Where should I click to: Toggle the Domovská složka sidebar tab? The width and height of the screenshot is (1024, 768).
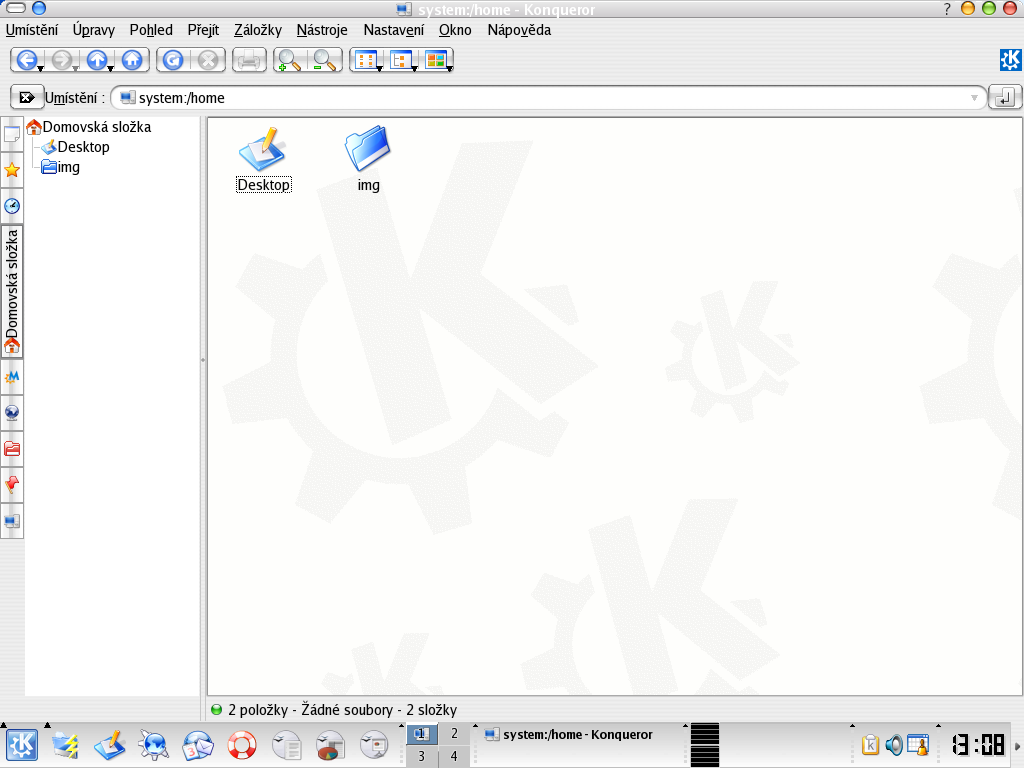coord(12,291)
